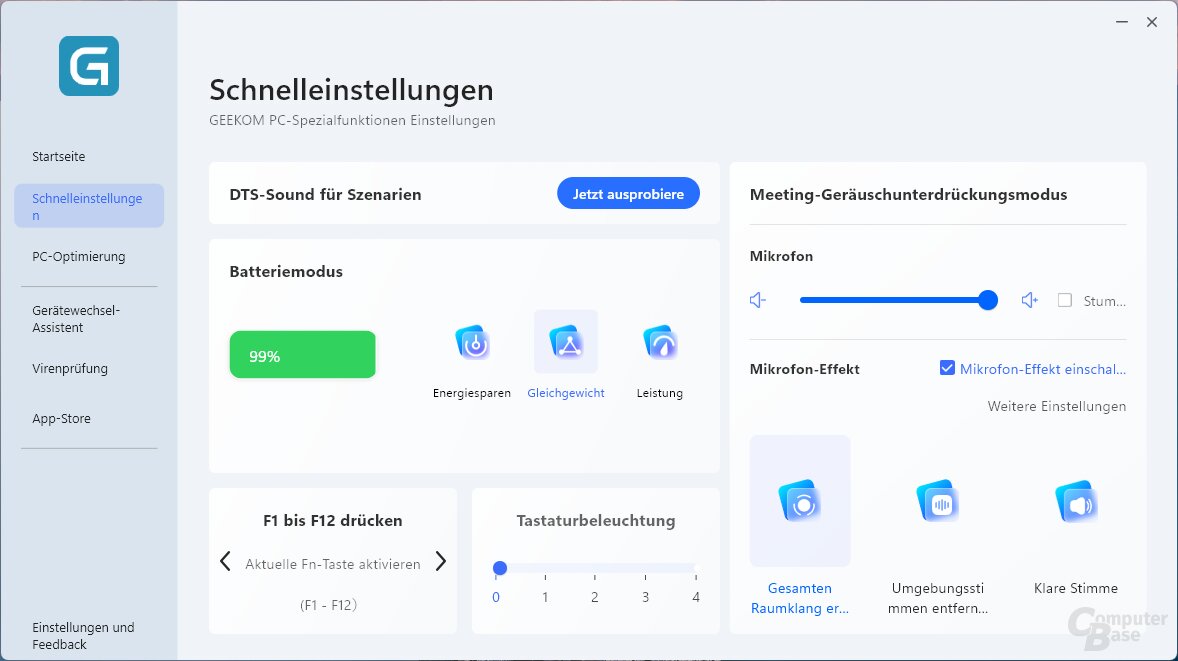Activate Gesamten Raumklang microphone effect icon

click(800, 500)
